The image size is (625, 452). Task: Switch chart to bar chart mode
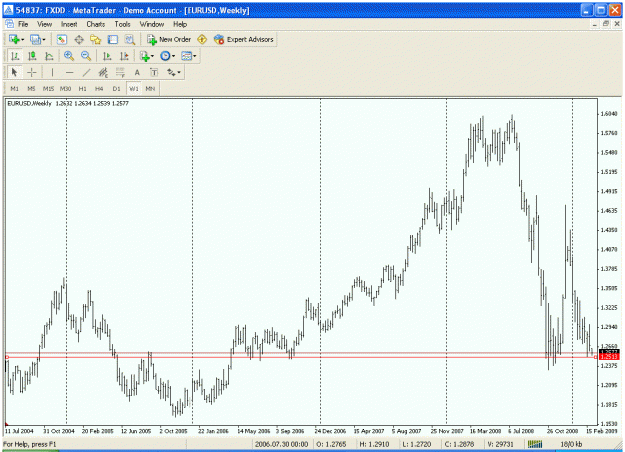pos(15,56)
